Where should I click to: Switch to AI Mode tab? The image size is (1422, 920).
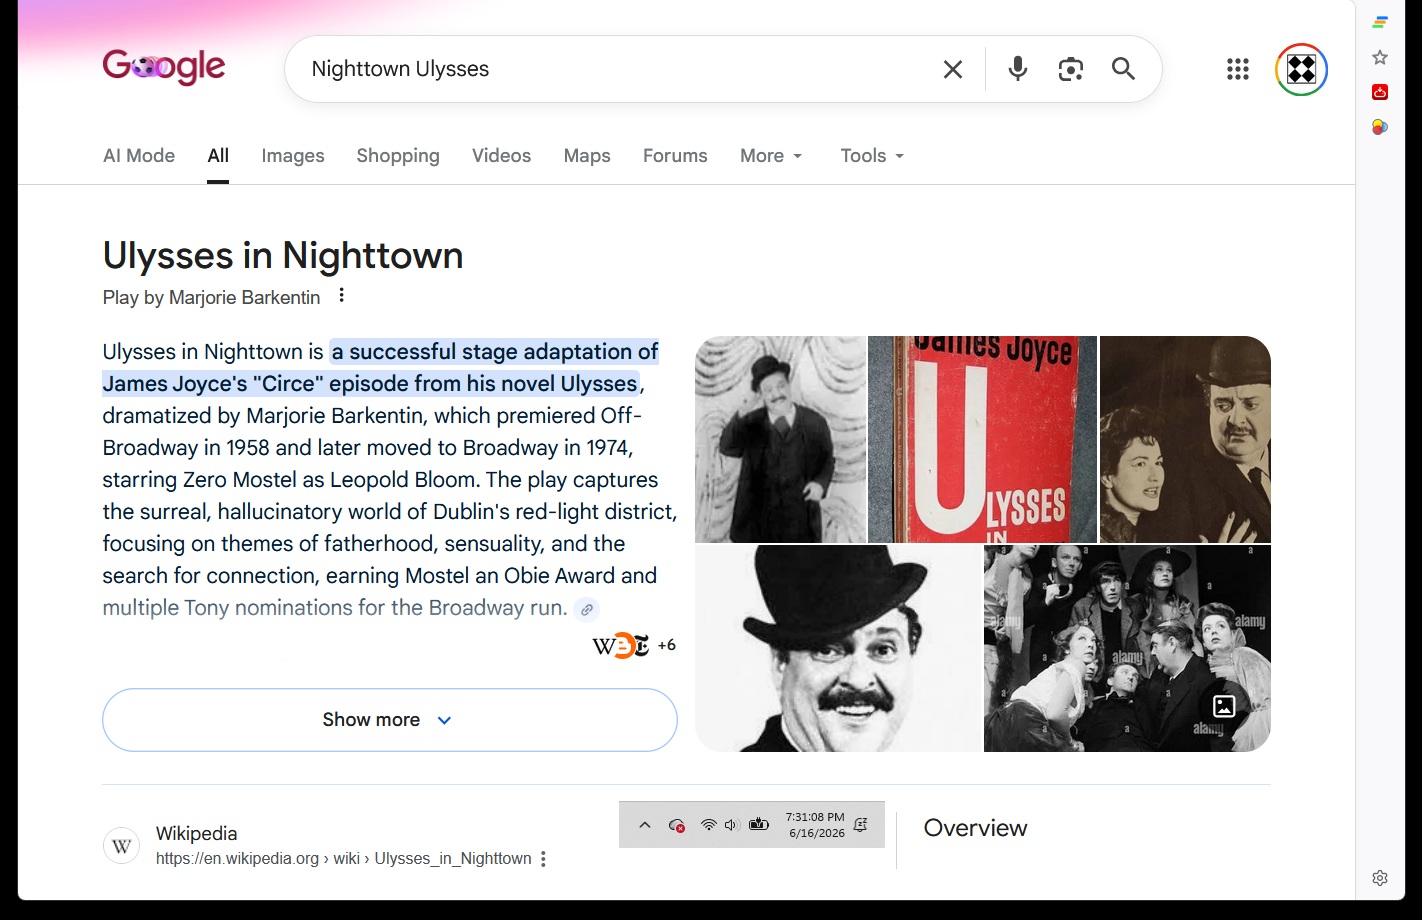139,156
